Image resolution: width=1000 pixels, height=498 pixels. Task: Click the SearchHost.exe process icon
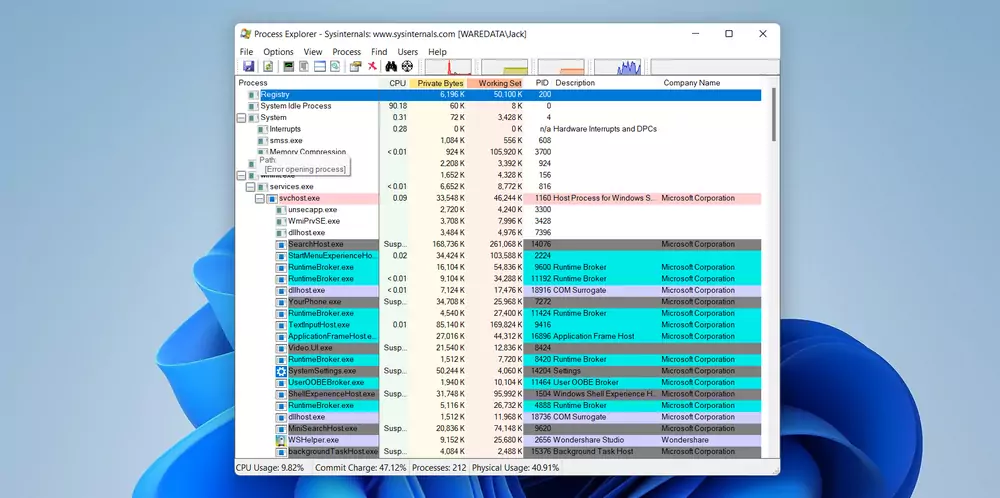point(281,244)
